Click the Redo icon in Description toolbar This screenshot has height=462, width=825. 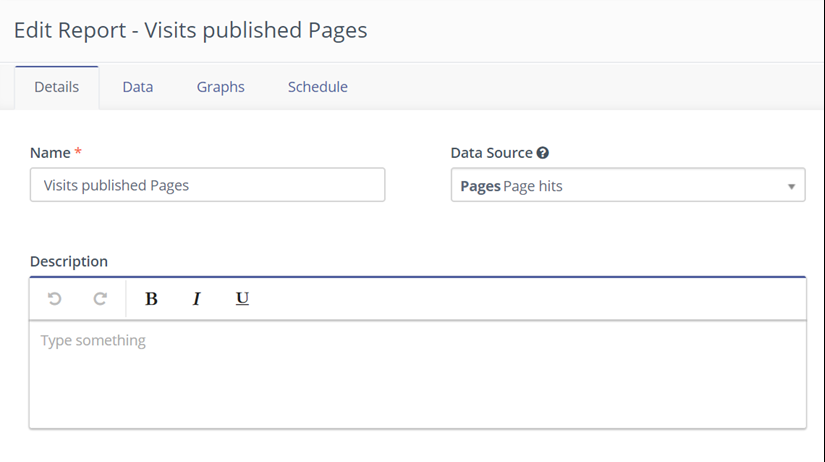100,299
